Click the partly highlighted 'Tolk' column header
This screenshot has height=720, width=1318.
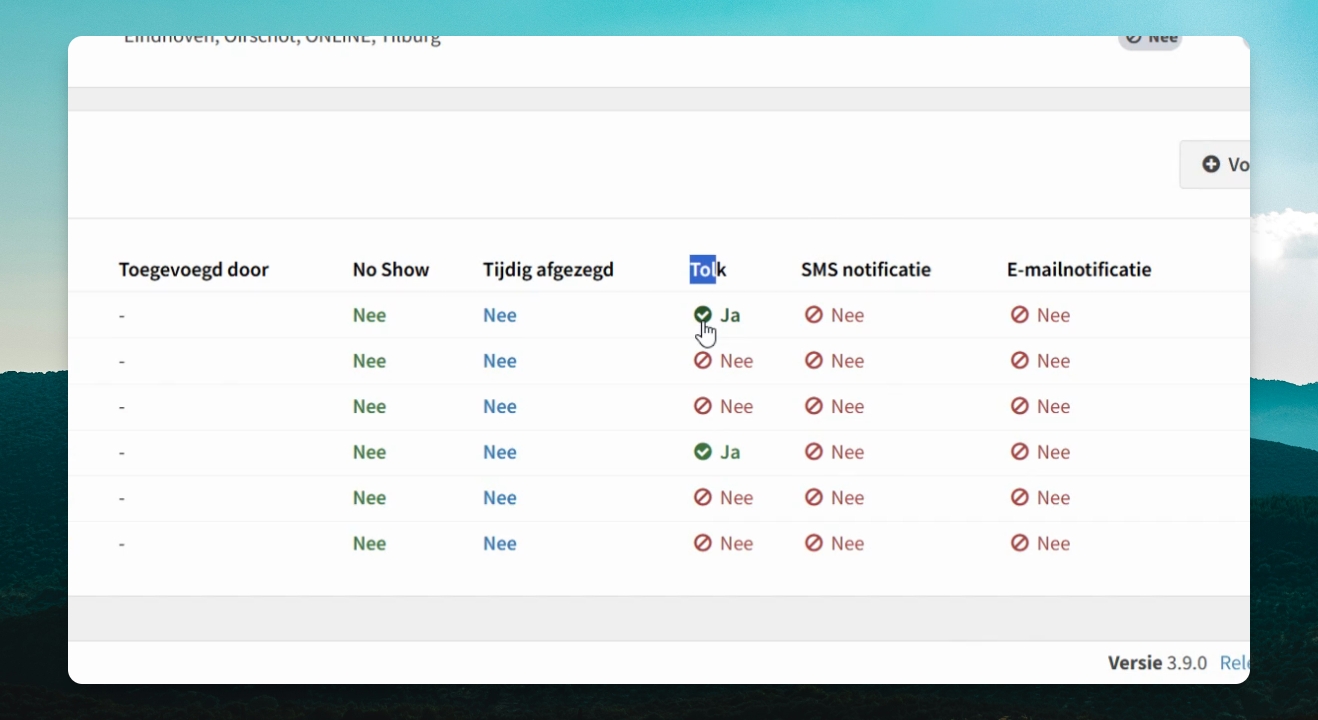coord(708,270)
